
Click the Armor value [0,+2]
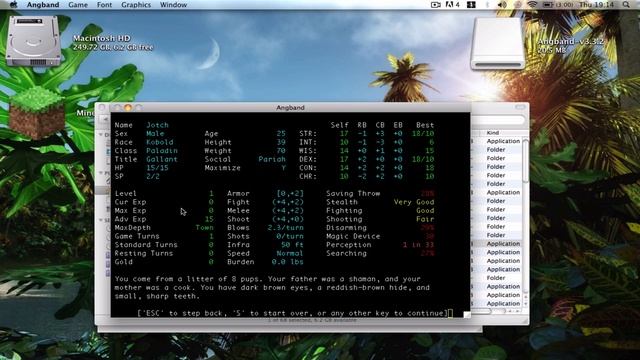point(290,193)
